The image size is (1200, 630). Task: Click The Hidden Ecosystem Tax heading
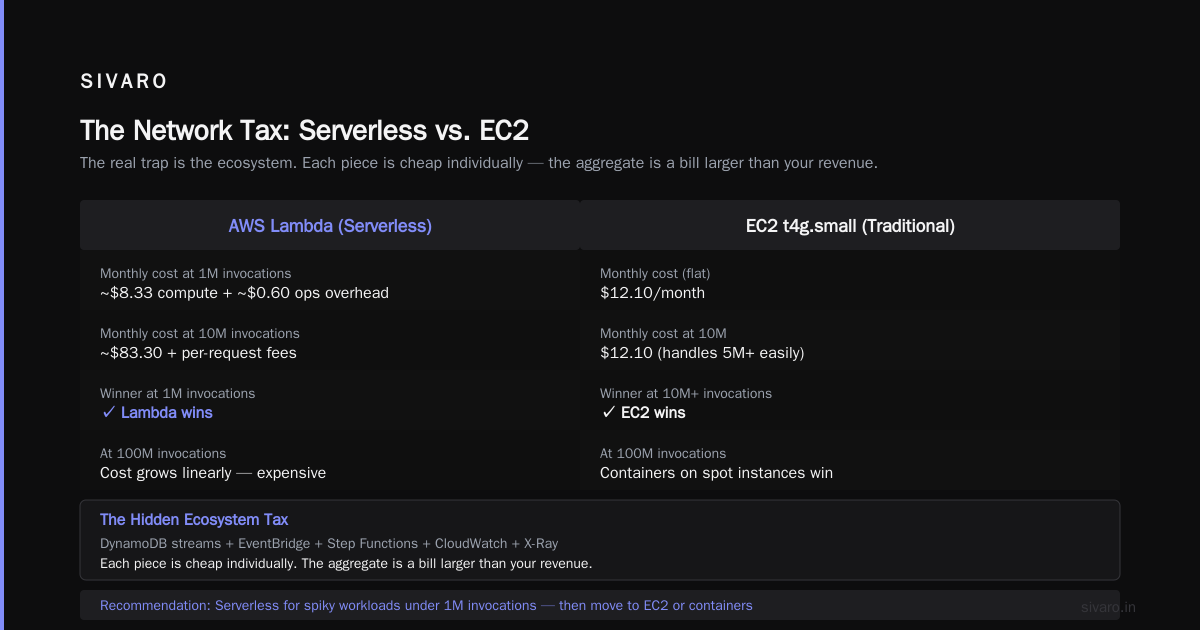pyautogui.click(x=194, y=520)
